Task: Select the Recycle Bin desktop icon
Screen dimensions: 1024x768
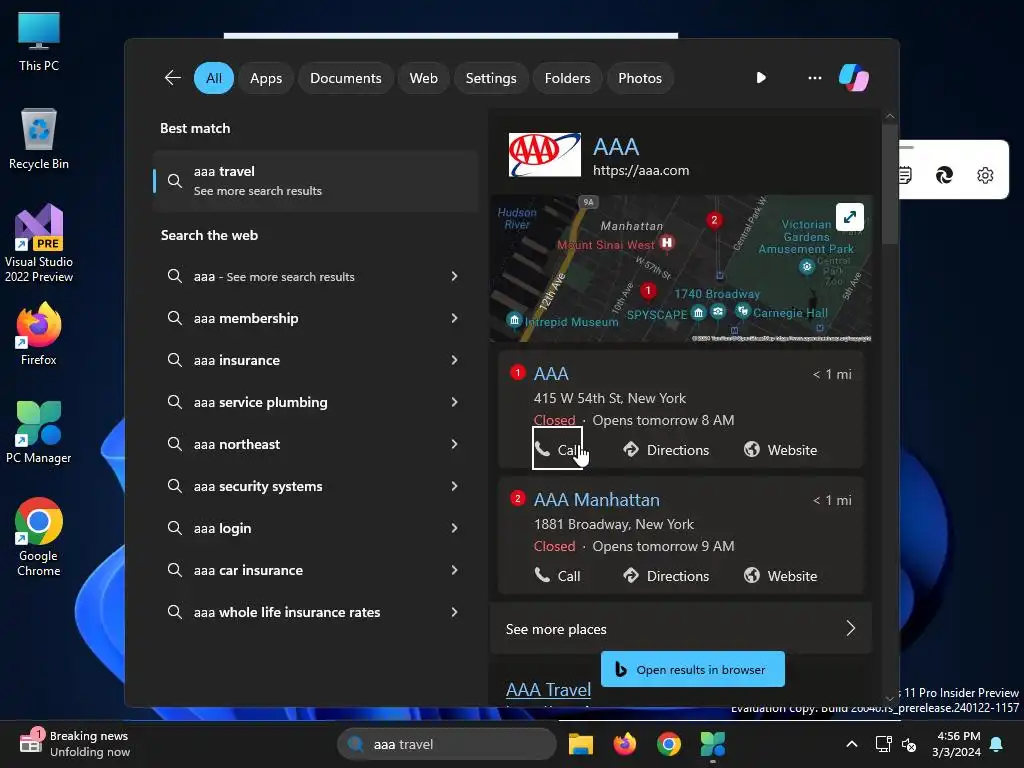Action: (x=39, y=139)
